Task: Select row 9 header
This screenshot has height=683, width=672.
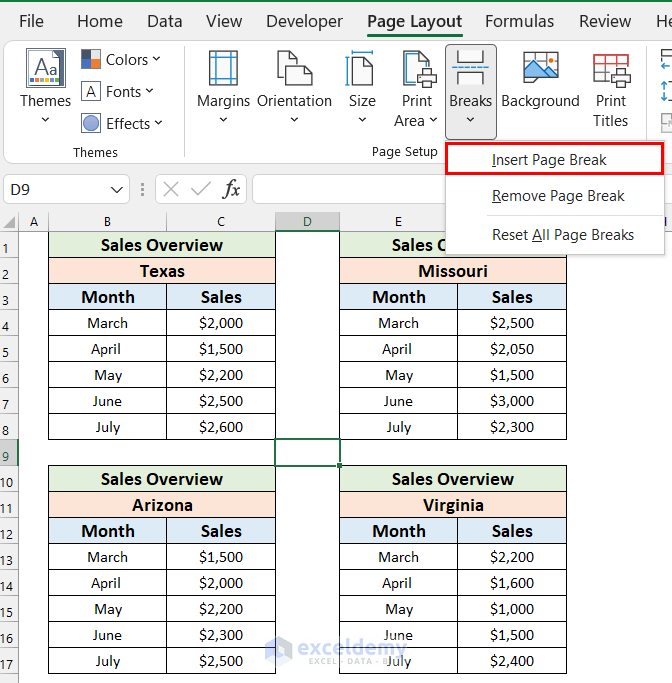Action: (9, 453)
